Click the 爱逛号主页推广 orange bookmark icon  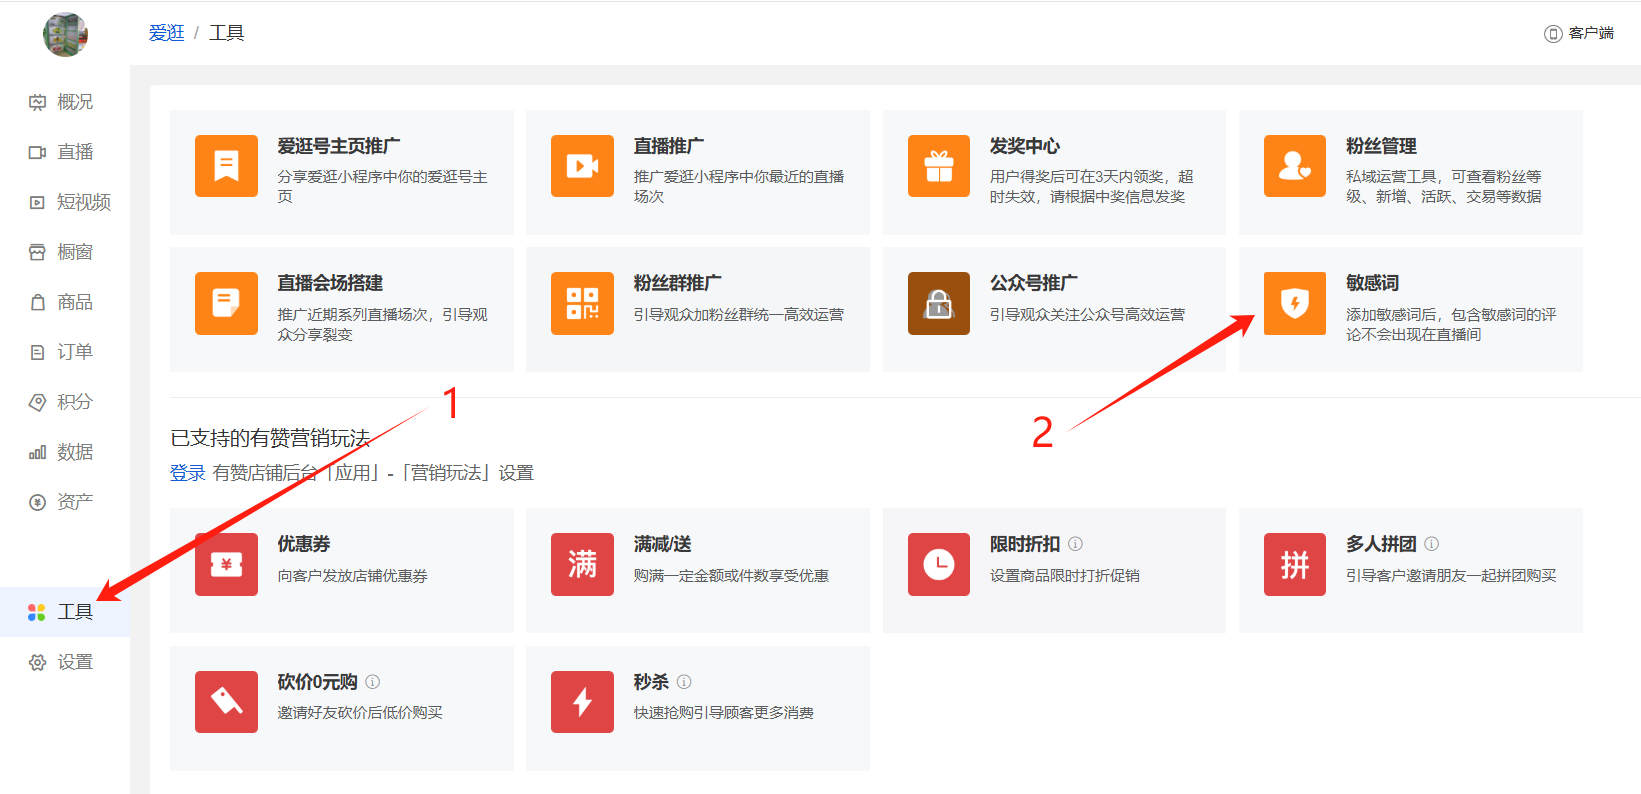(x=226, y=166)
